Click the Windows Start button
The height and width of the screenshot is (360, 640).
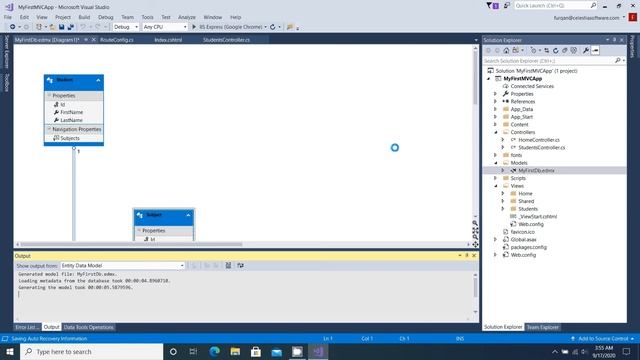pyautogui.click(x=10, y=351)
